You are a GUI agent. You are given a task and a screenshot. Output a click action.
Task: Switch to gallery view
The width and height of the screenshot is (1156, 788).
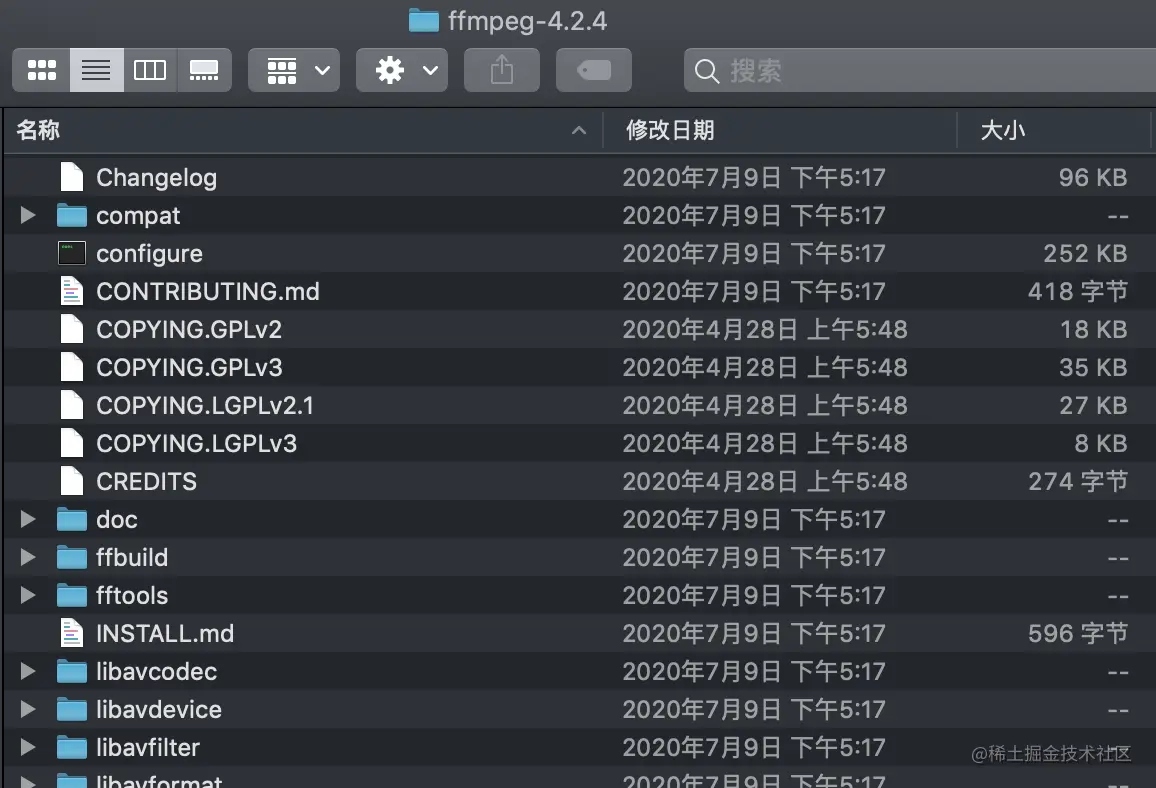pos(204,70)
